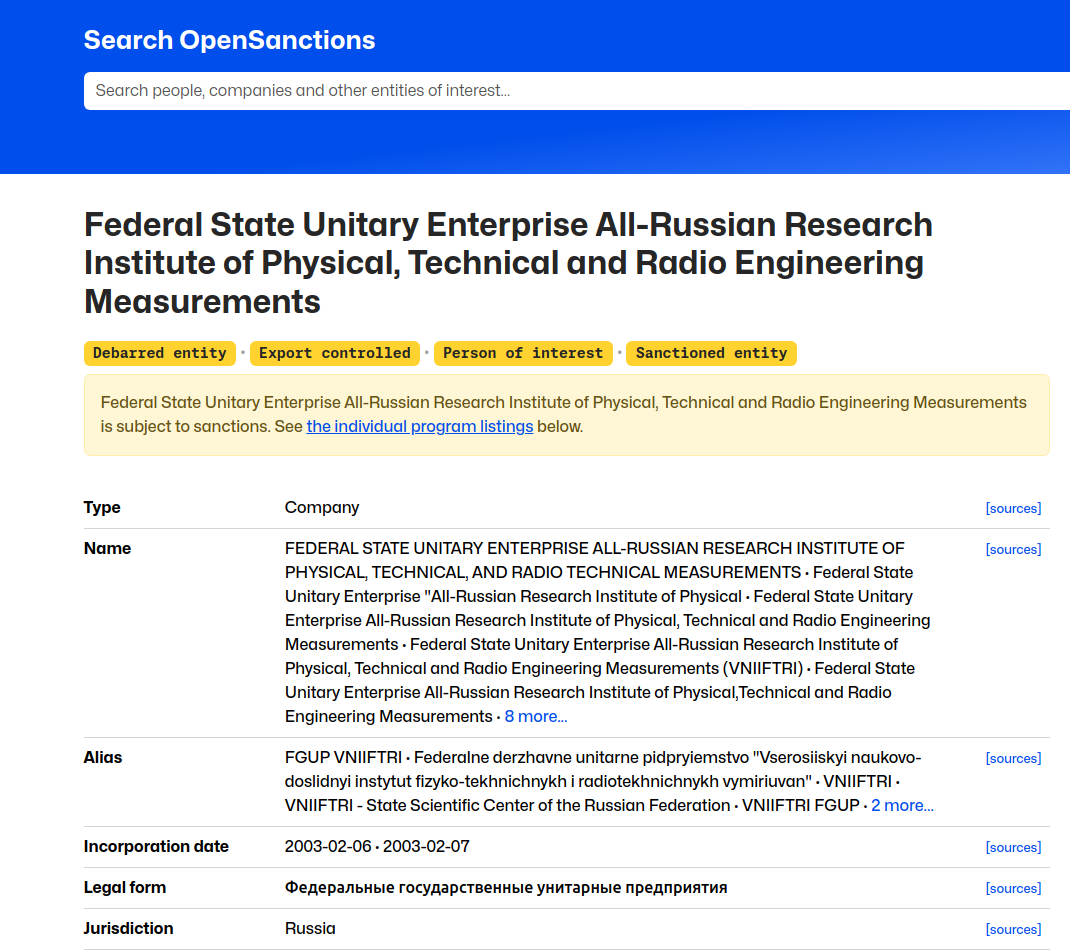
Task: Click the Export controlled tag
Action: click(x=334, y=354)
